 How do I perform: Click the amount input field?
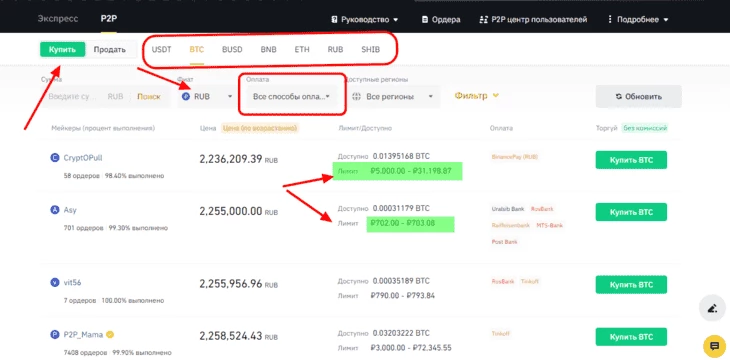click(x=73, y=97)
